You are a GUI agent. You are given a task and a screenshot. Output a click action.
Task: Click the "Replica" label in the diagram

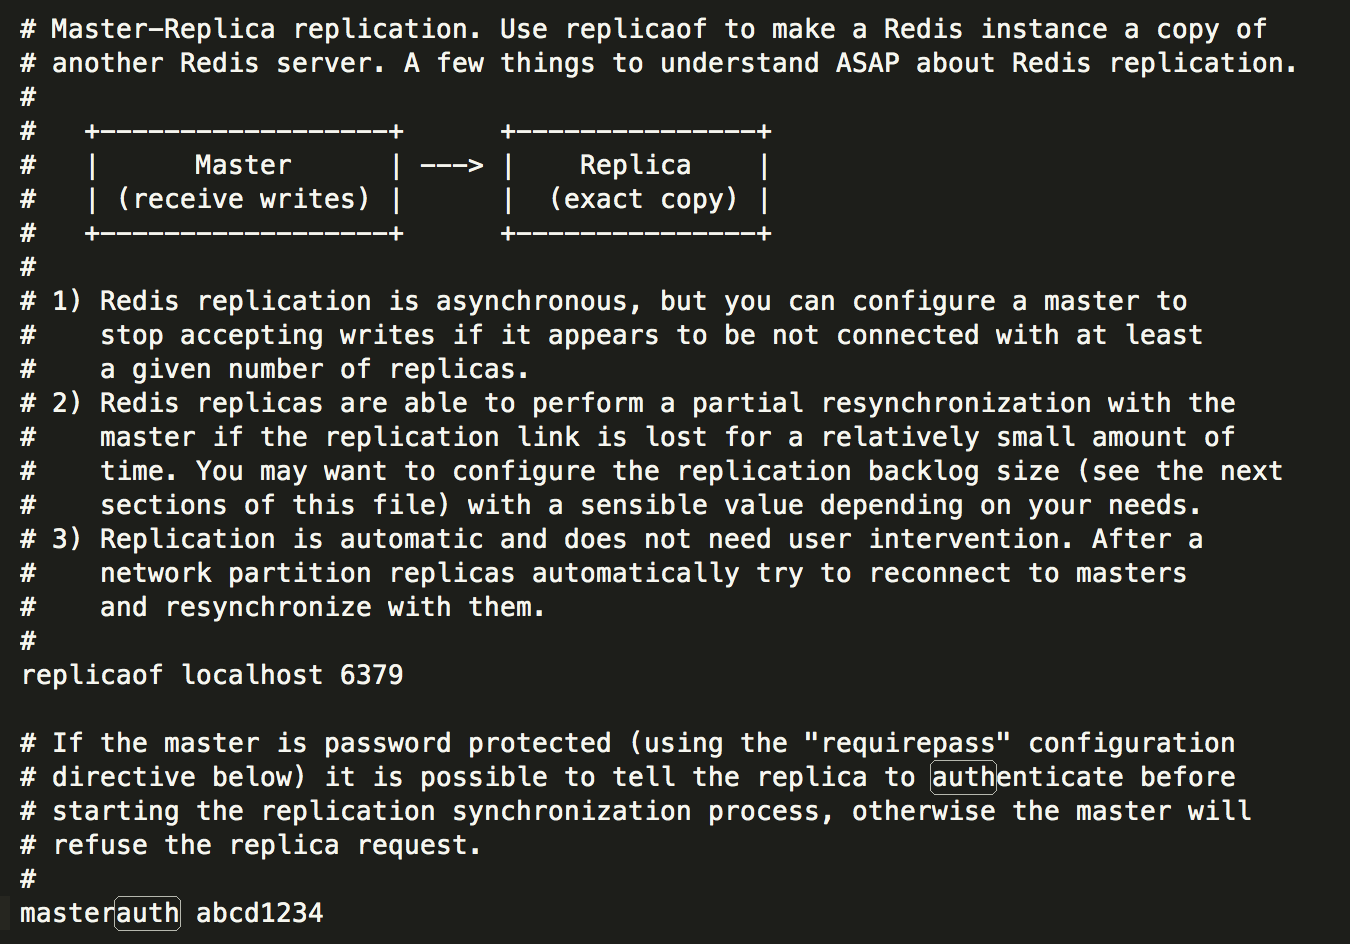[x=635, y=165]
